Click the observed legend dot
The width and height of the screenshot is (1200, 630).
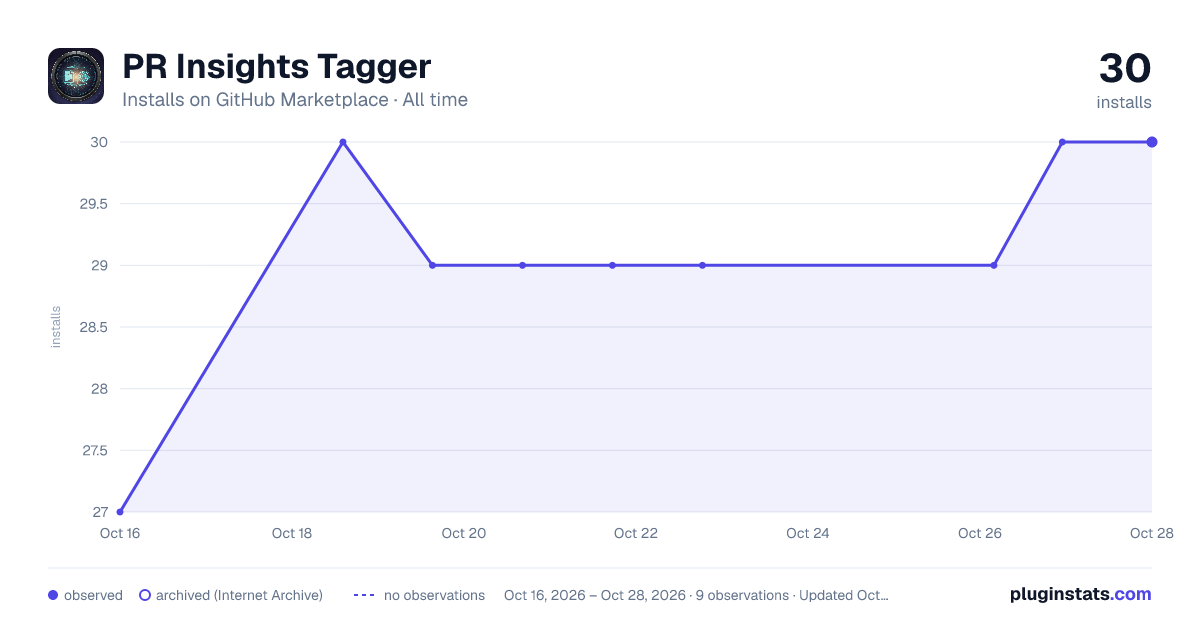[53, 595]
